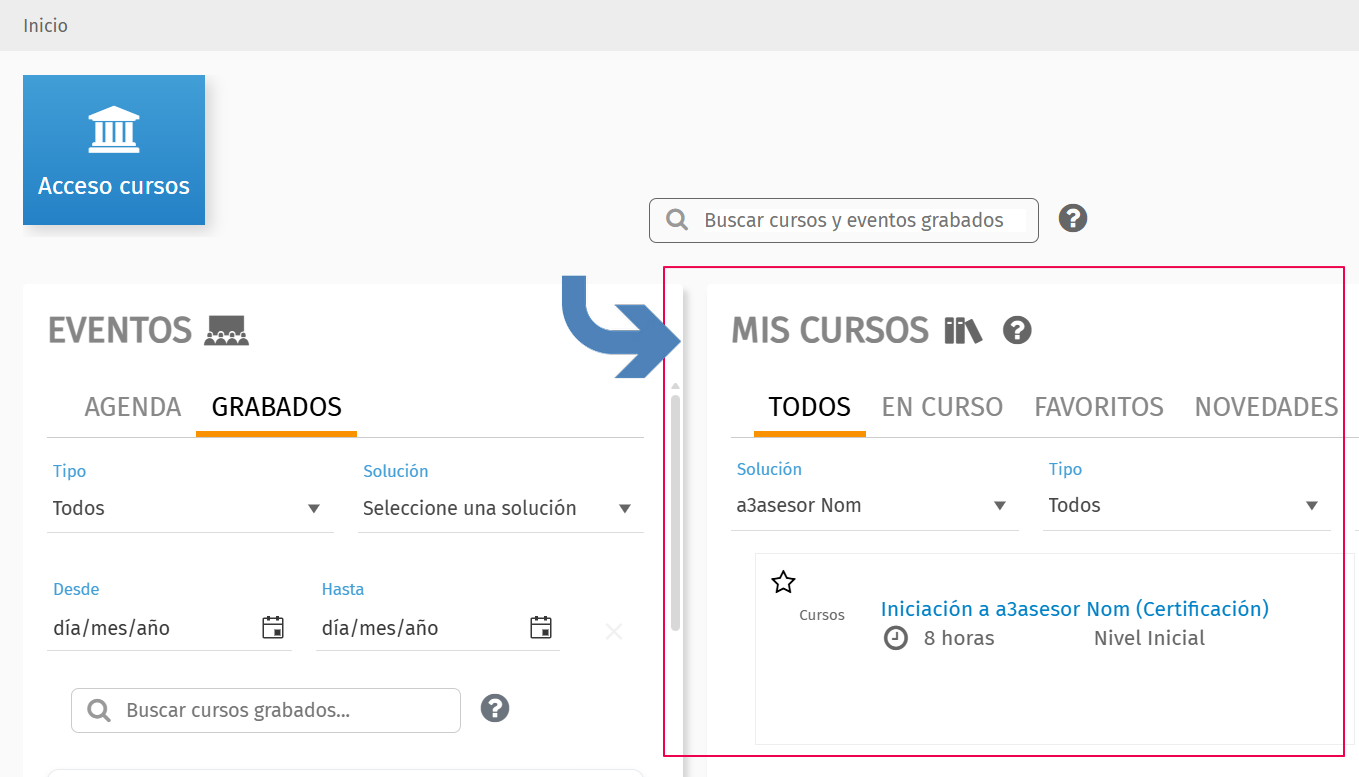Image resolution: width=1359 pixels, height=777 pixels.
Task: Click the Cursos label under the star
Action: click(822, 615)
